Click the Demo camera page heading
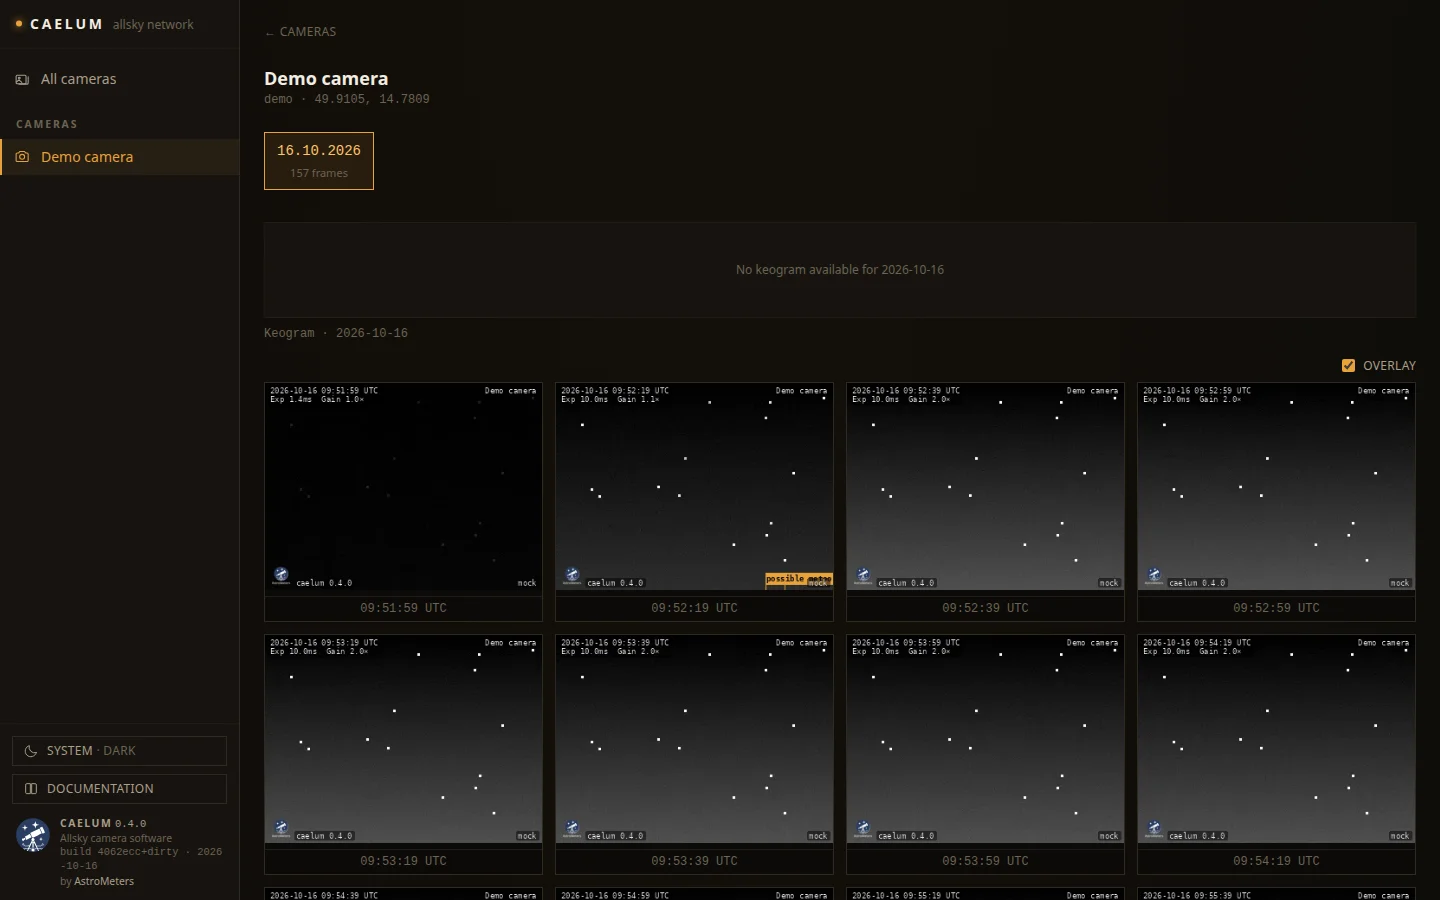 [x=326, y=78]
